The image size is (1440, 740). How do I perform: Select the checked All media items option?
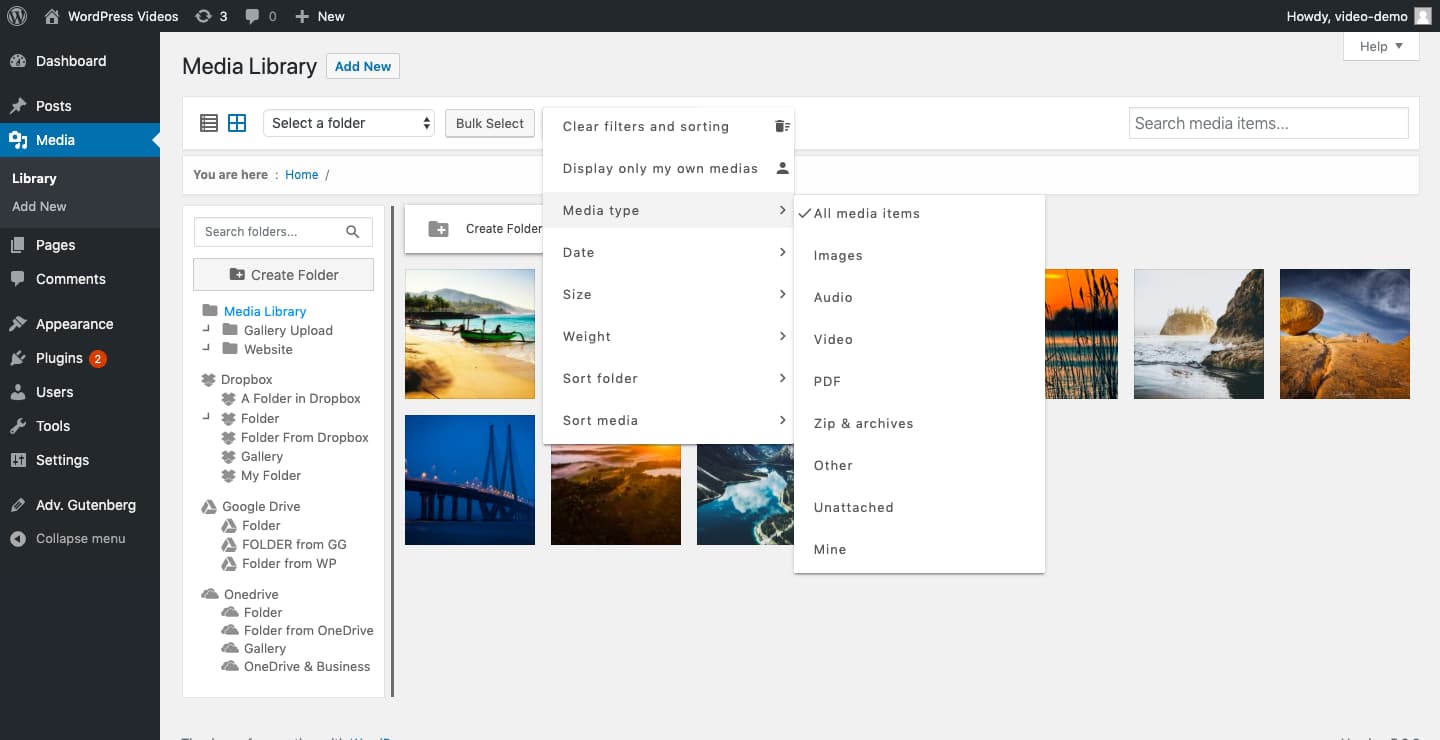coord(866,214)
